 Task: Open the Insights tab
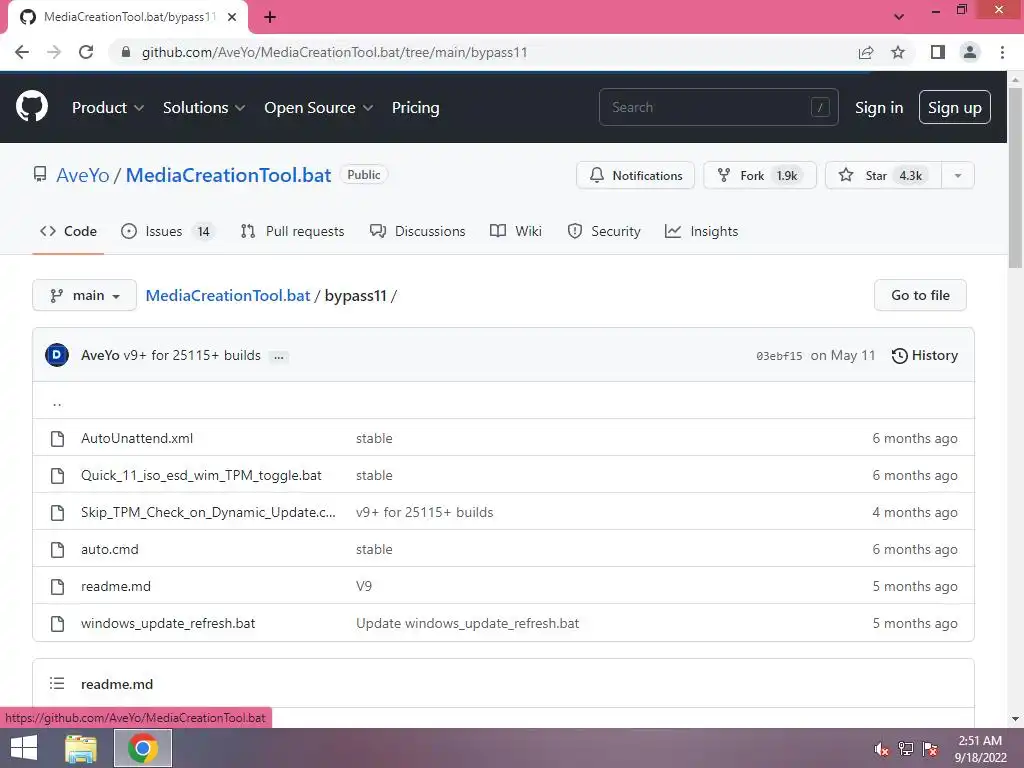pos(701,231)
